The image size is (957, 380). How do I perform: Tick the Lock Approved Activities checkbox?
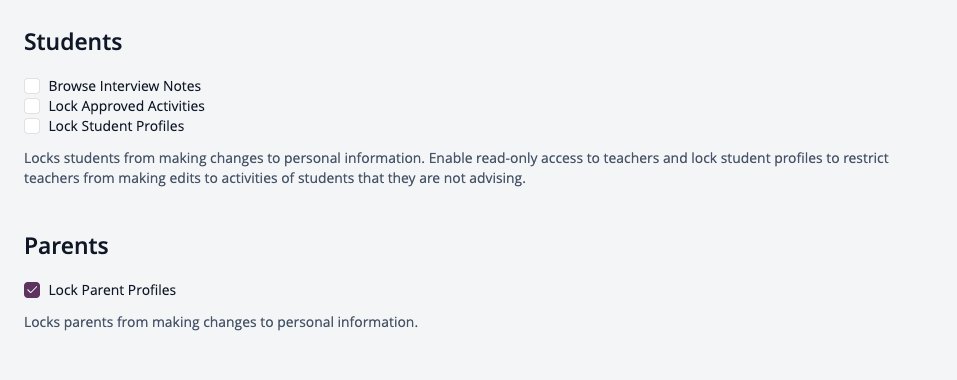pyautogui.click(x=32, y=106)
